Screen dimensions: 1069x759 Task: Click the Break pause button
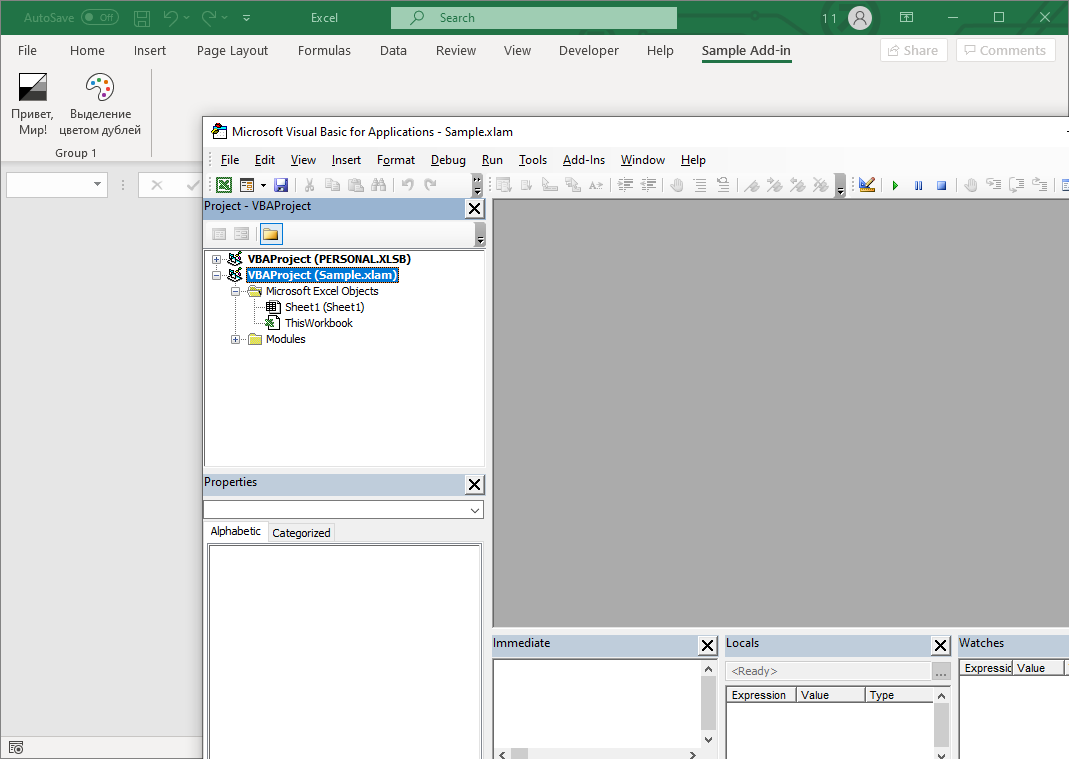click(918, 185)
